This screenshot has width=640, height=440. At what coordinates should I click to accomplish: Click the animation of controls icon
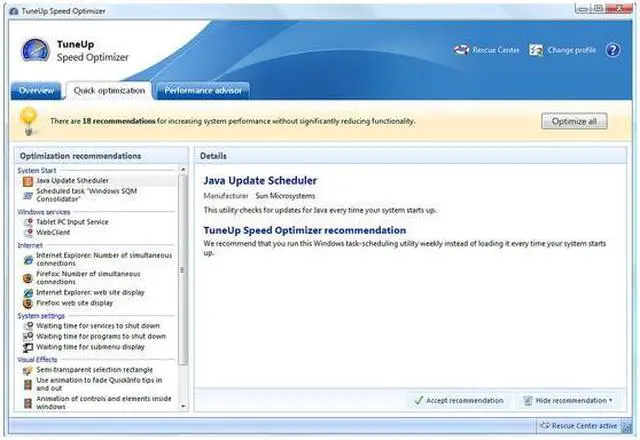pyautogui.click(x=28, y=403)
